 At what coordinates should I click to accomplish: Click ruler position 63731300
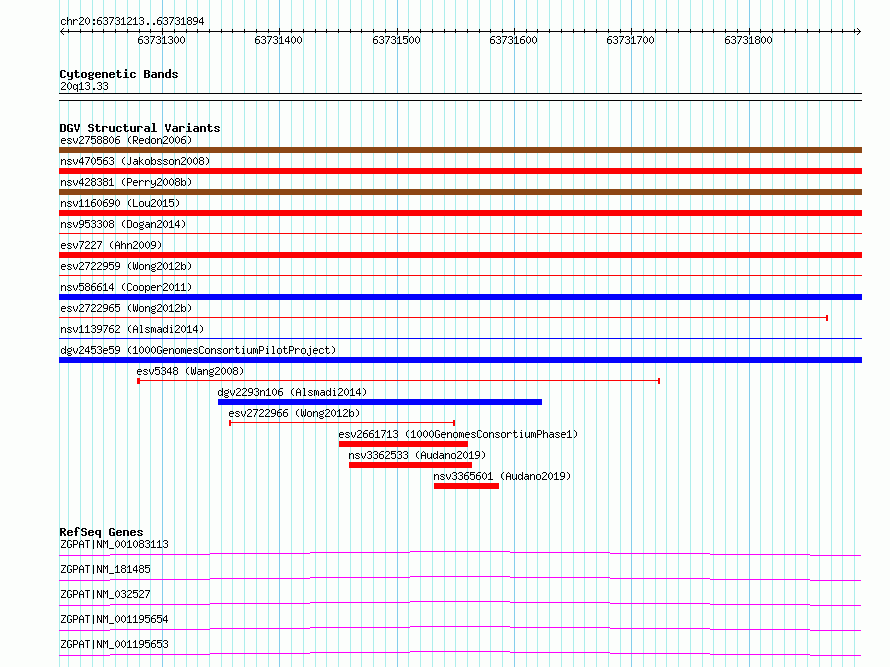[x=161, y=40]
